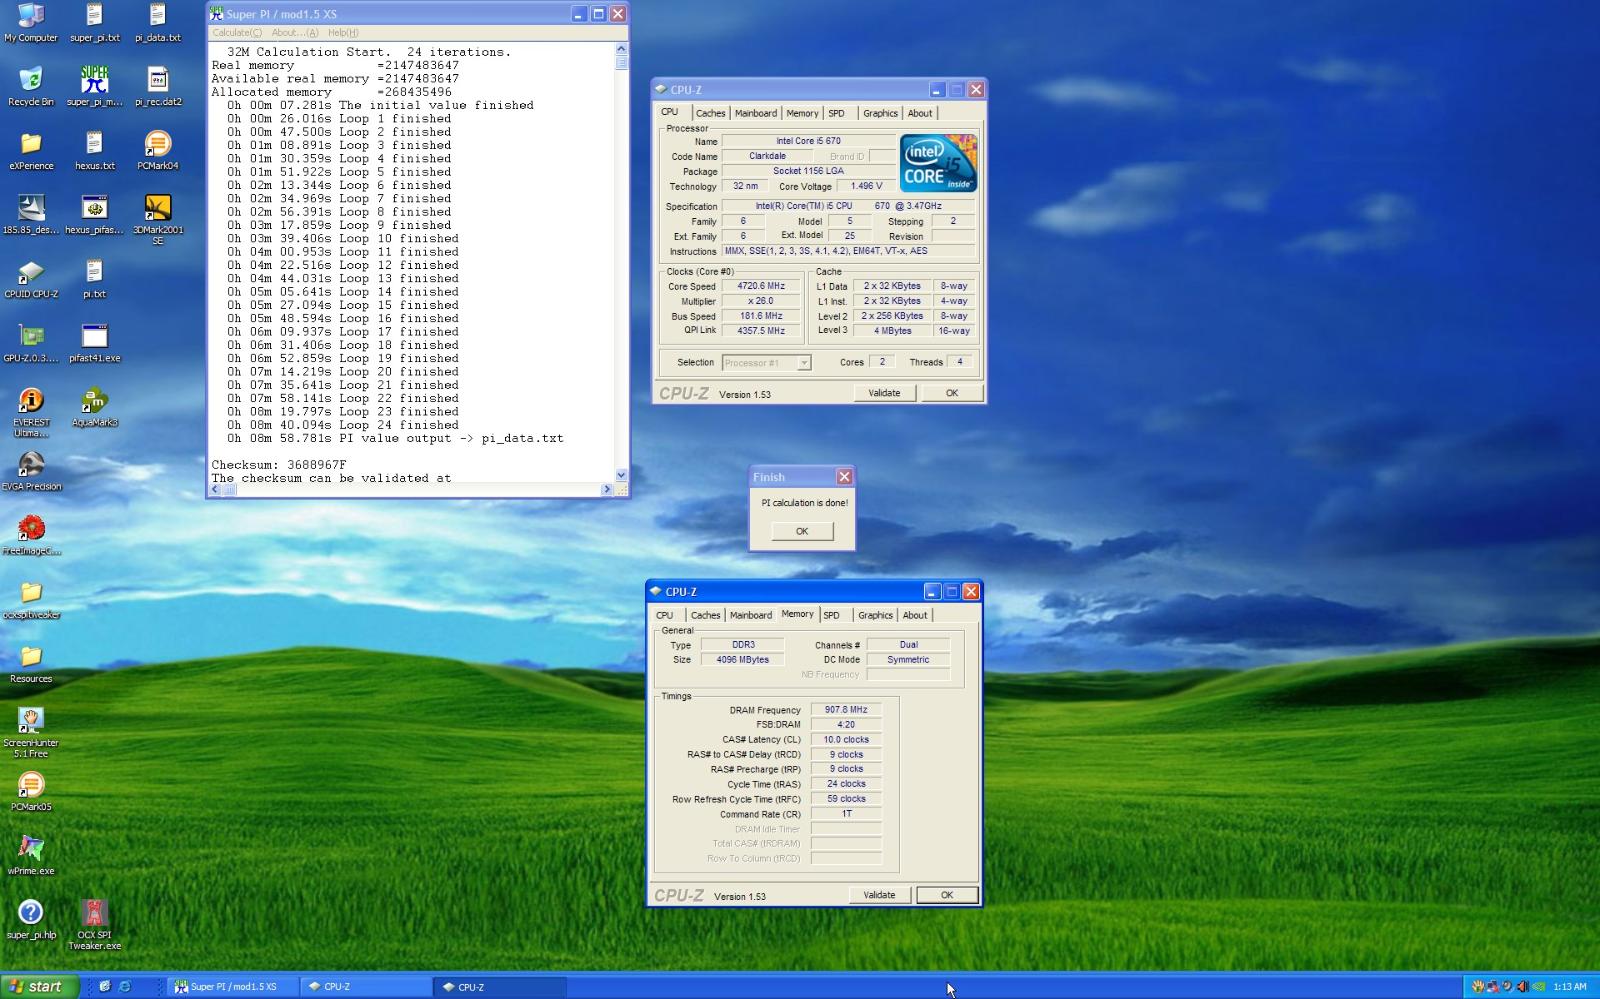1600x999 pixels.
Task: Open Caches tab in bottom CPU-Z window
Action: (x=705, y=615)
